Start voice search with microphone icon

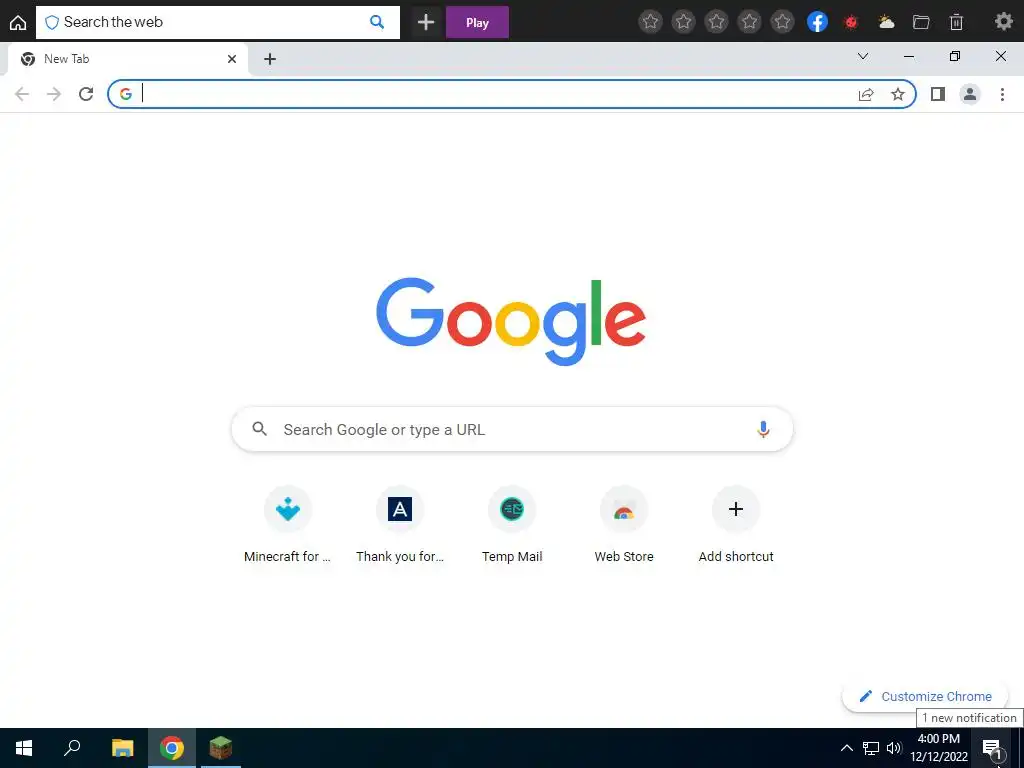click(763, 429)
